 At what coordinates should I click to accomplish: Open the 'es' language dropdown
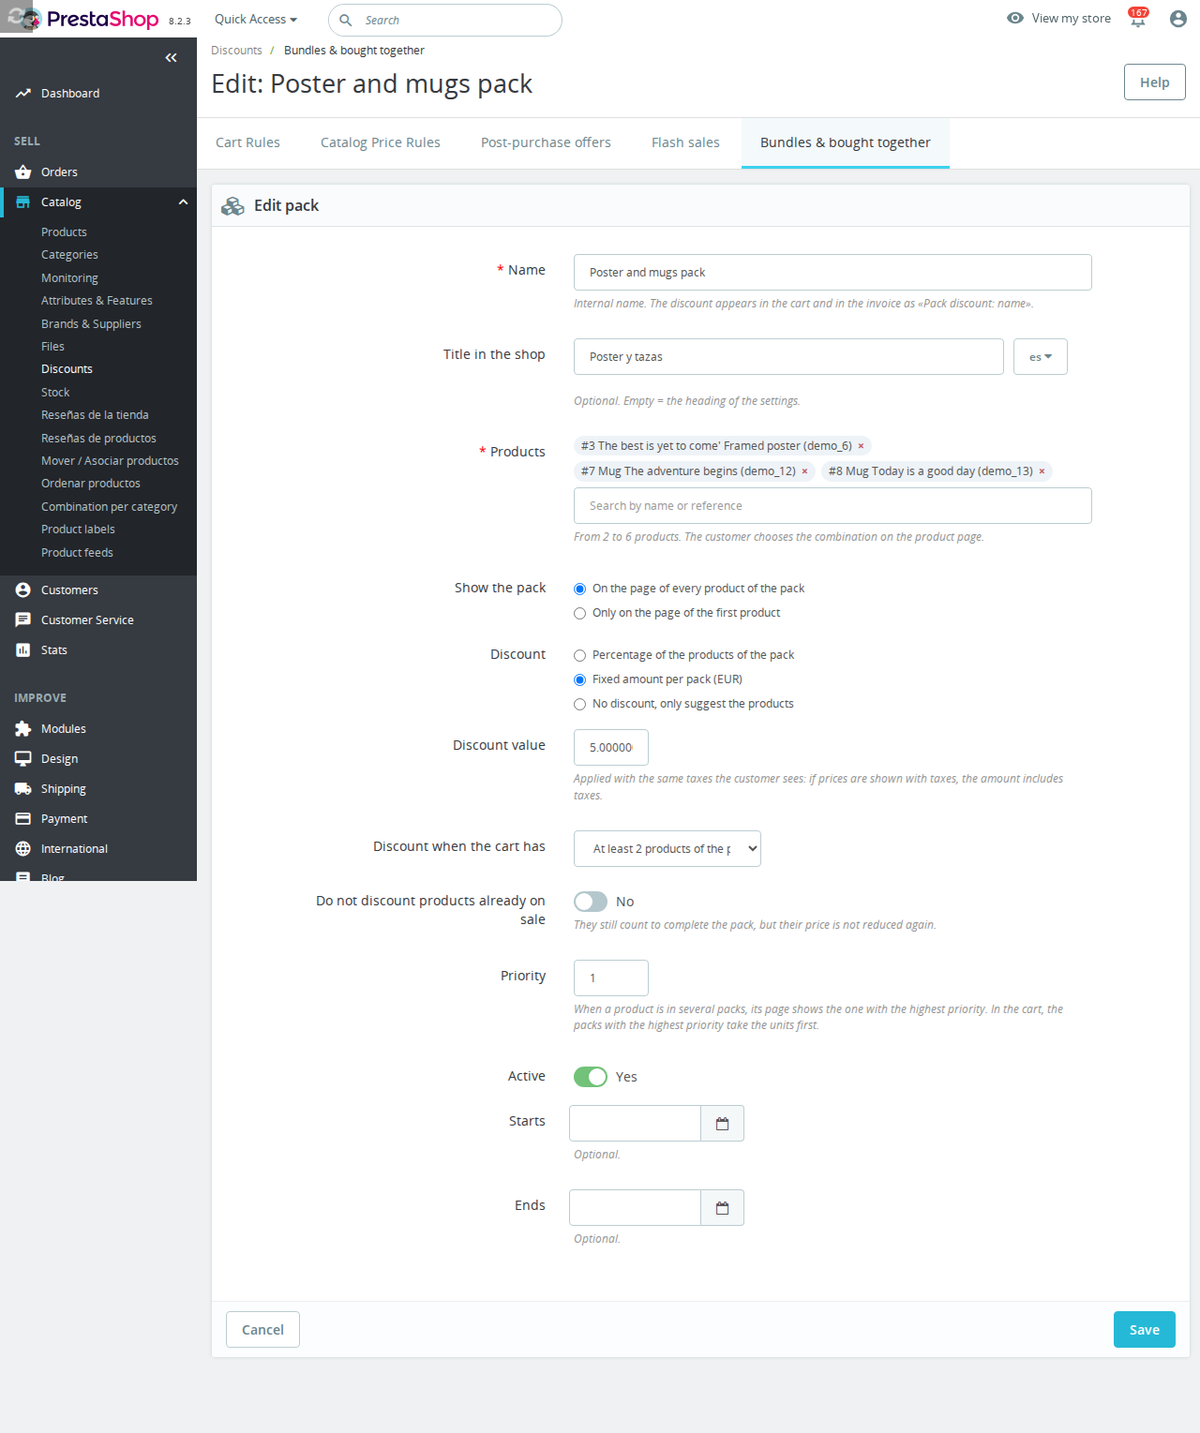tap(1040, 357)
